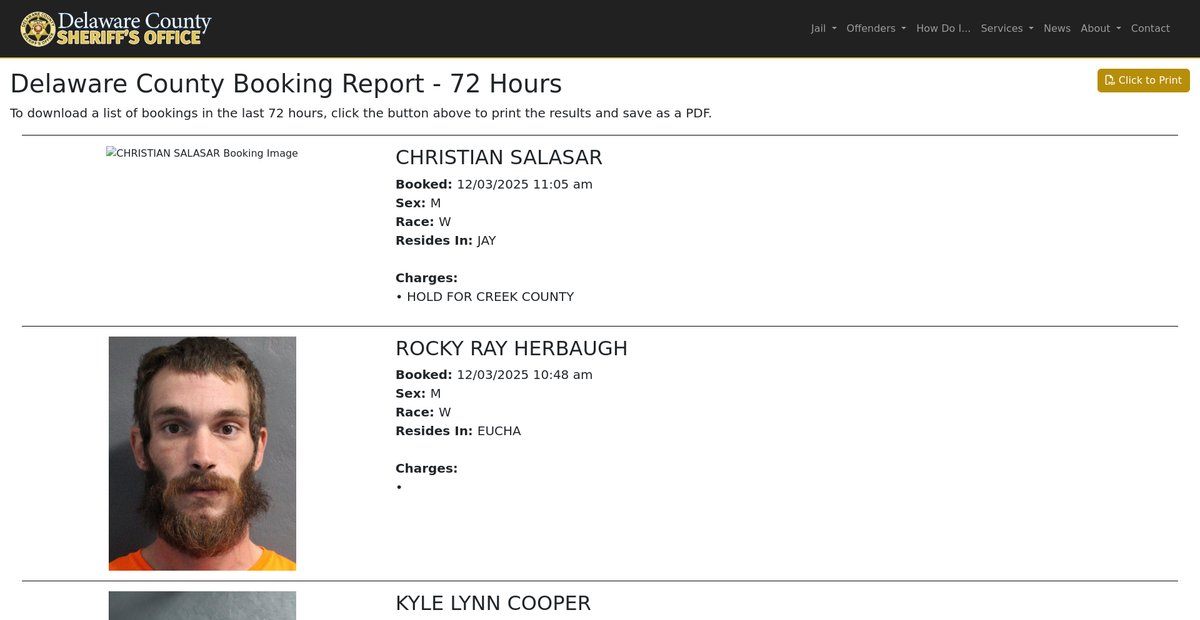The height and width of the screenshot is (620, 1200).
Task: Expand the Services dropdown menu
Action: [x=1007, y=28]
